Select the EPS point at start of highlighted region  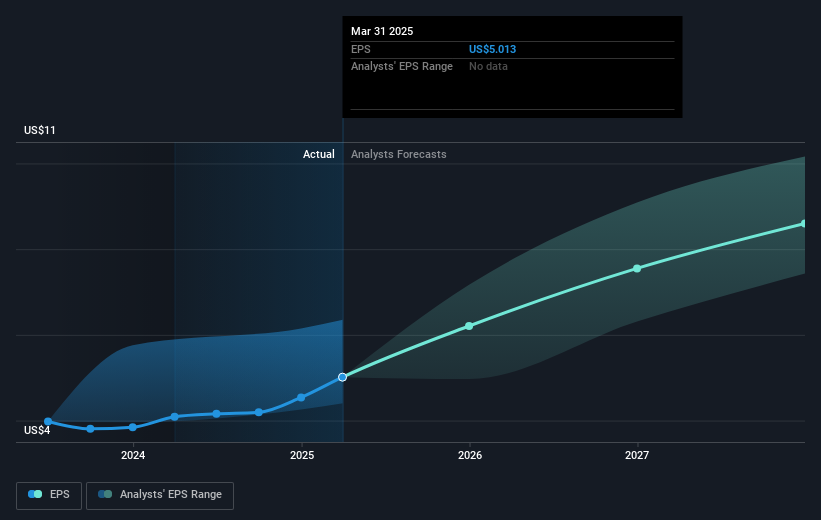(175, 417)
